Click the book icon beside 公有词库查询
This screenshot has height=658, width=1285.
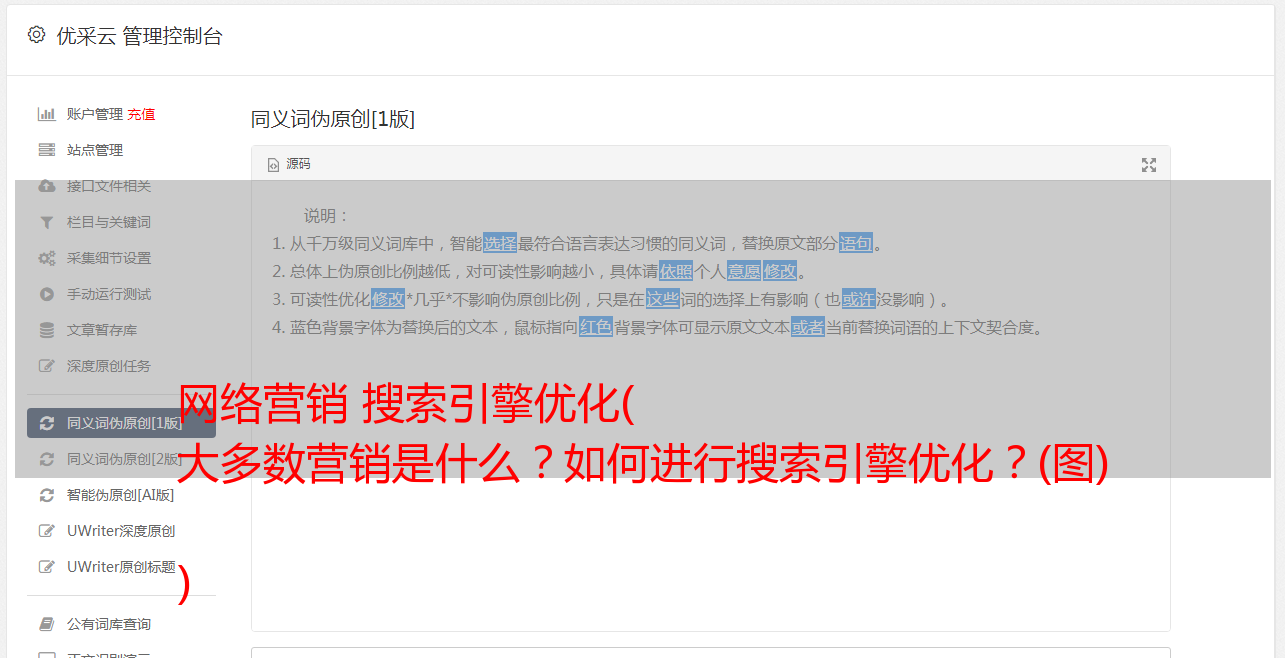(x=46, y=624)
